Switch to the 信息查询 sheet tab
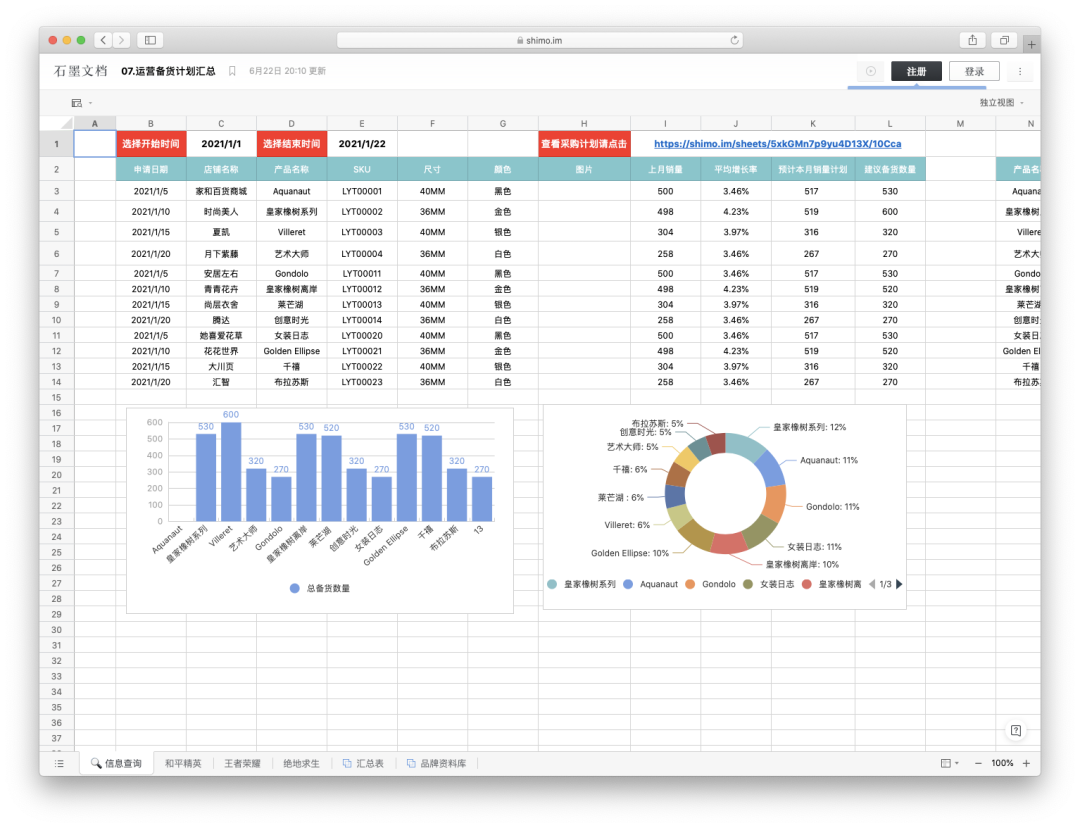Viewport: 1080px width, 828px height. click(x=116, y=763)
